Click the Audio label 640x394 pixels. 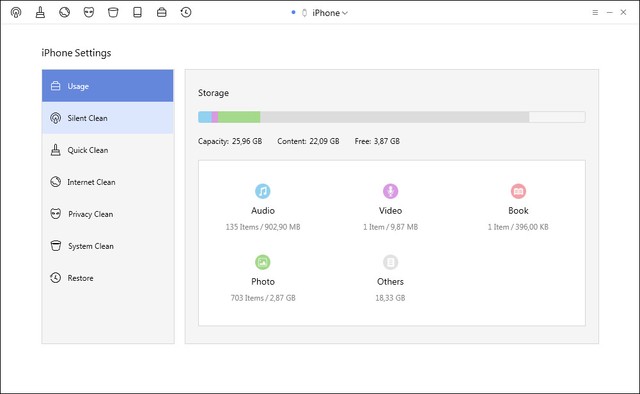263,211
